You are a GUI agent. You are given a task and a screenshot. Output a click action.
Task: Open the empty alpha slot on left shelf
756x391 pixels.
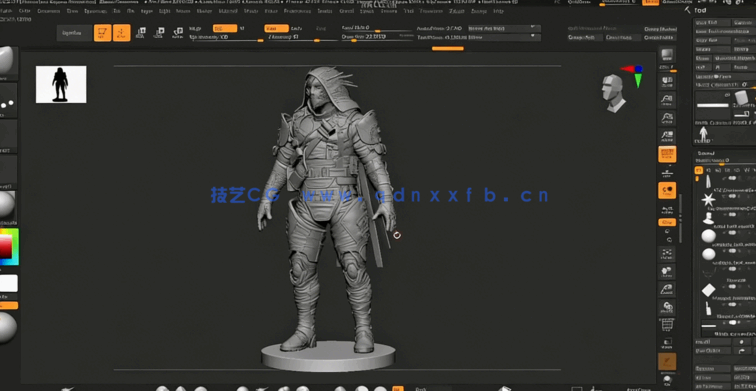(x=8, y=136)
